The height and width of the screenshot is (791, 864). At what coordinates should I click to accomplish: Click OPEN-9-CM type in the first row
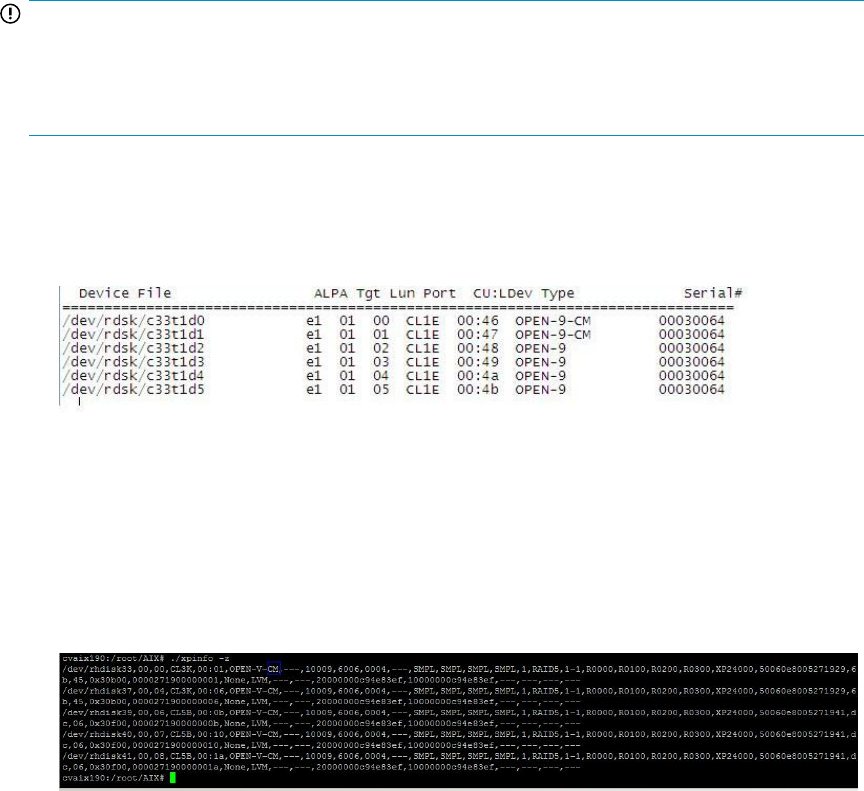coord(554,320)
